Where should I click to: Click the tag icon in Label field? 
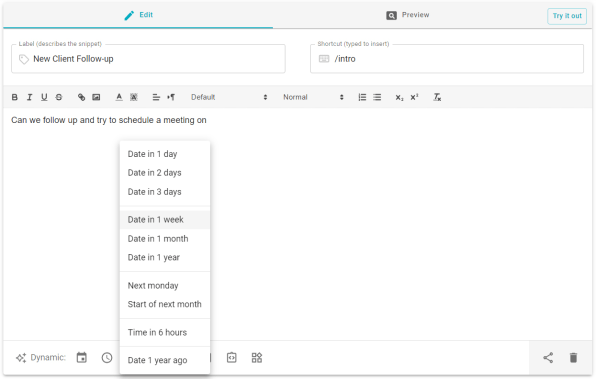(x=24, y=59)
